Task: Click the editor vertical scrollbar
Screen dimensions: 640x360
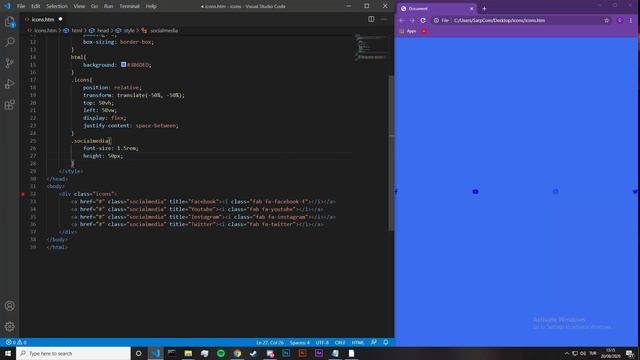Action: click(x=391, y=153)
